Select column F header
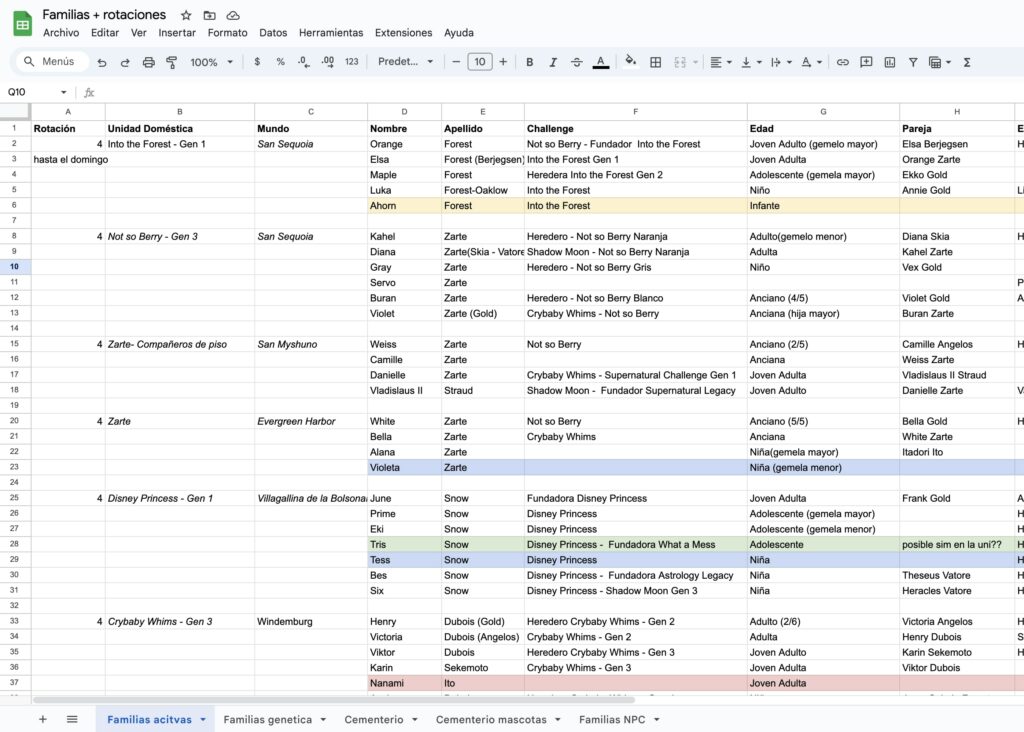 (x=635, y=112)
